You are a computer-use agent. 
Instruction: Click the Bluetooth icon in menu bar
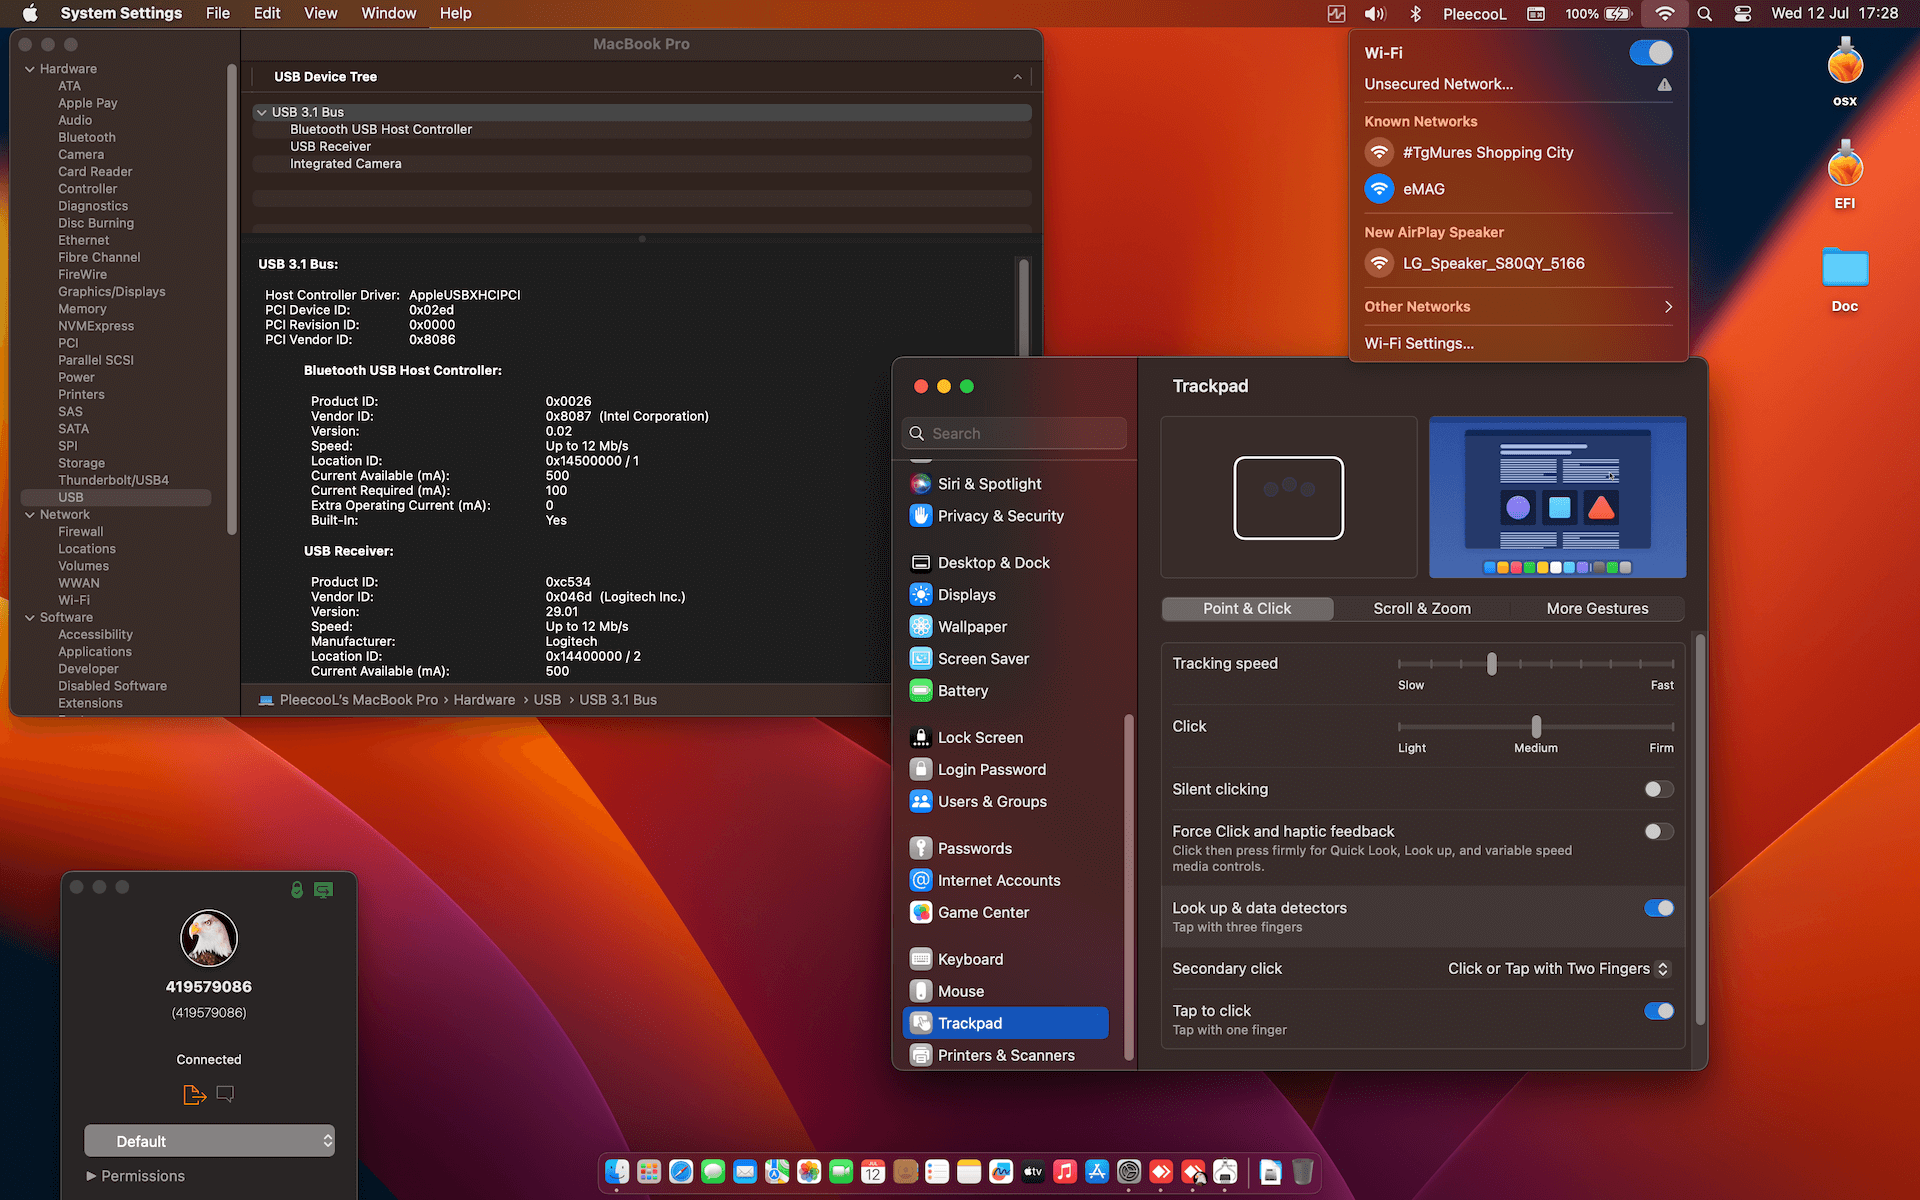pos(1415,14)
